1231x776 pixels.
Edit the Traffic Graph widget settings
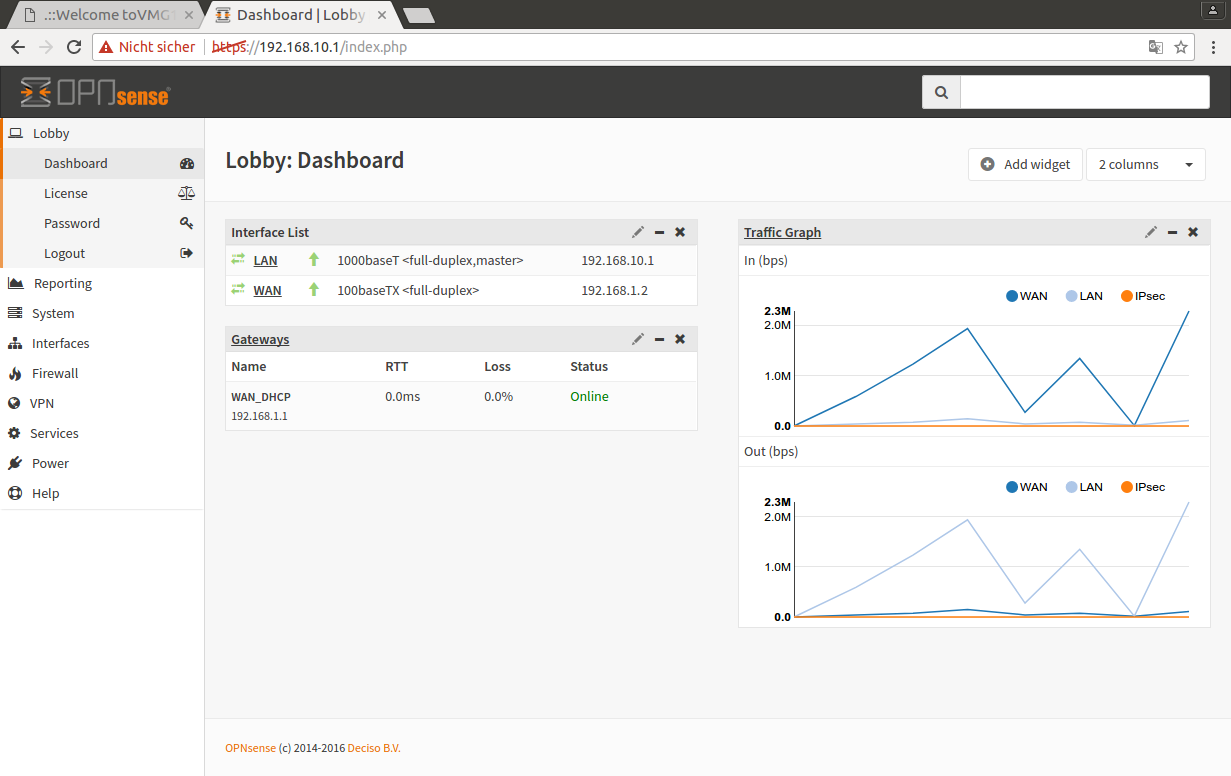point(1151,232)
